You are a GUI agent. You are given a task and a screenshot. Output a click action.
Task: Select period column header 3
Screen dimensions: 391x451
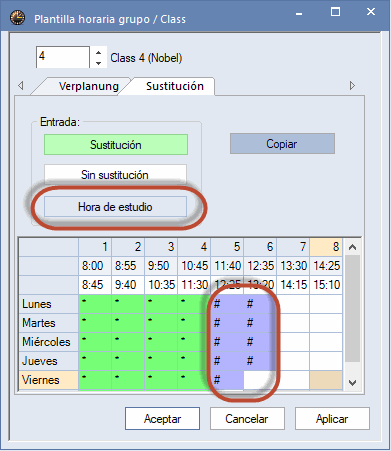click(161, 247)
